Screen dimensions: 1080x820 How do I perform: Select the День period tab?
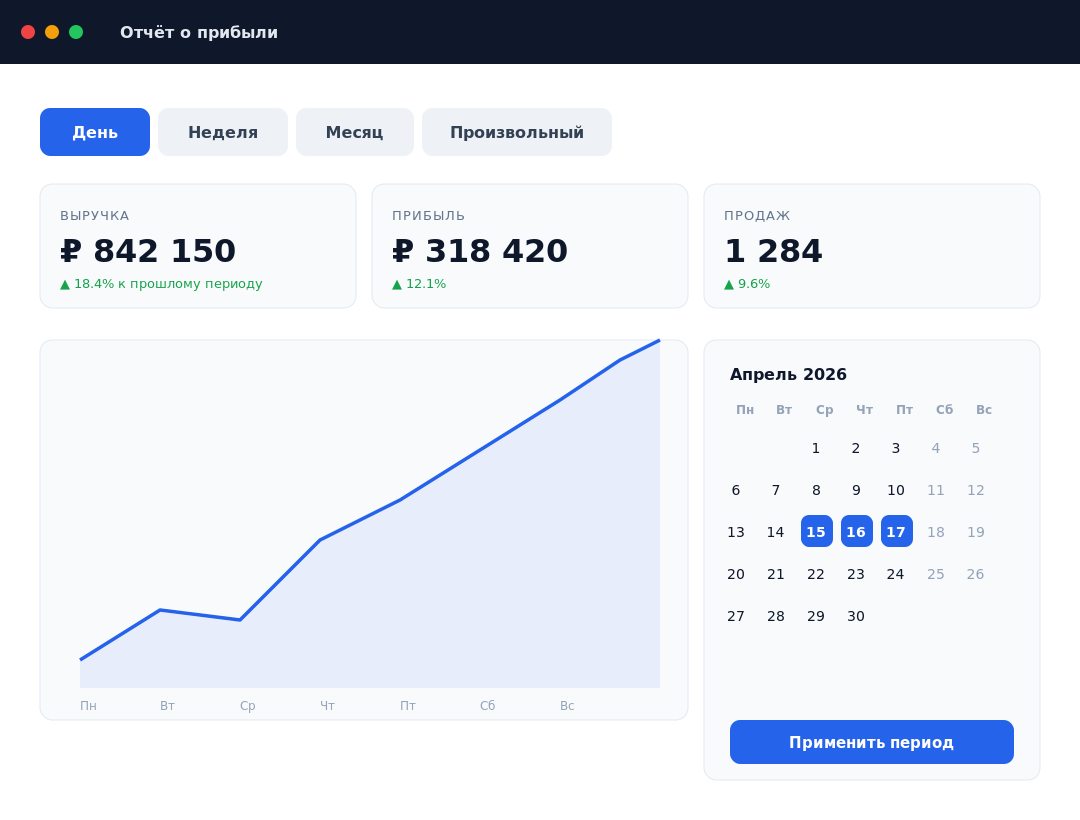tap(95, 132)
